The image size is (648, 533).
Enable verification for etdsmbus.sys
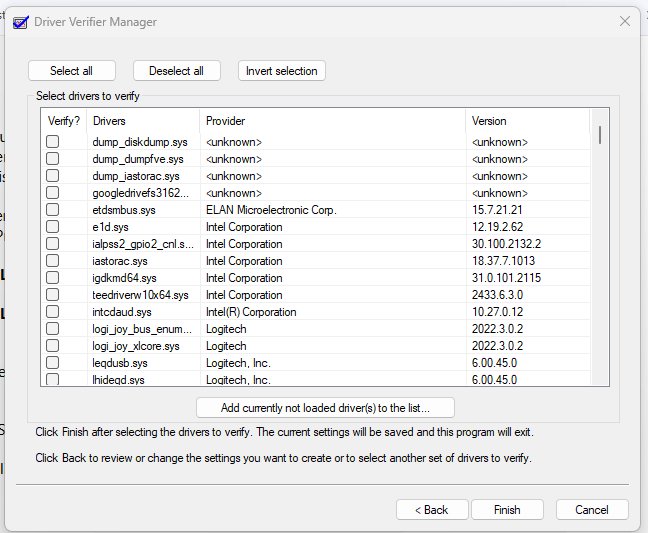(x=52, y=210)
